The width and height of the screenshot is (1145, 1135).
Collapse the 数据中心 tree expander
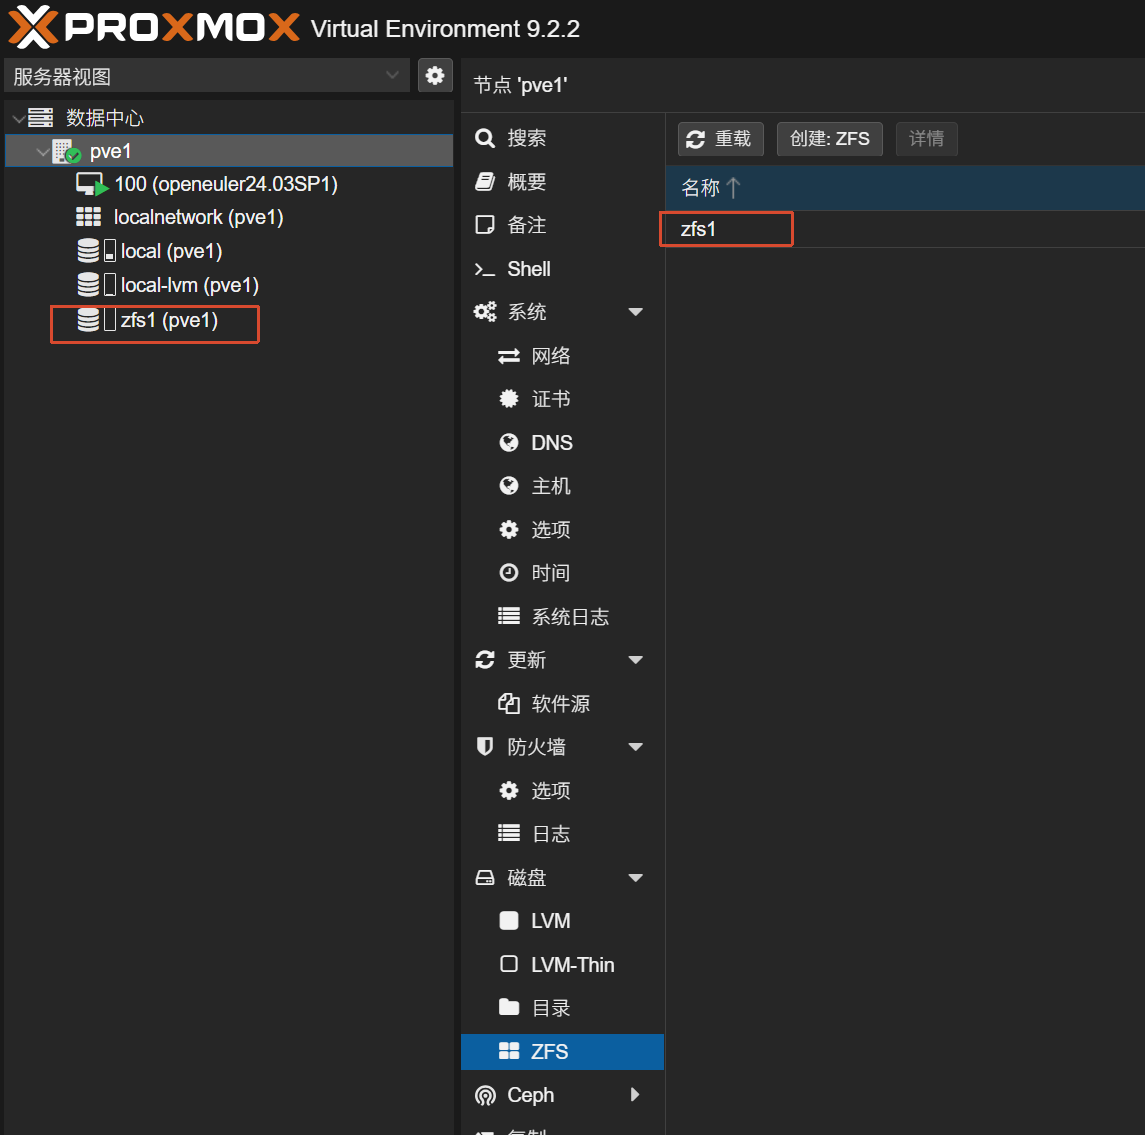coord(19,118)
